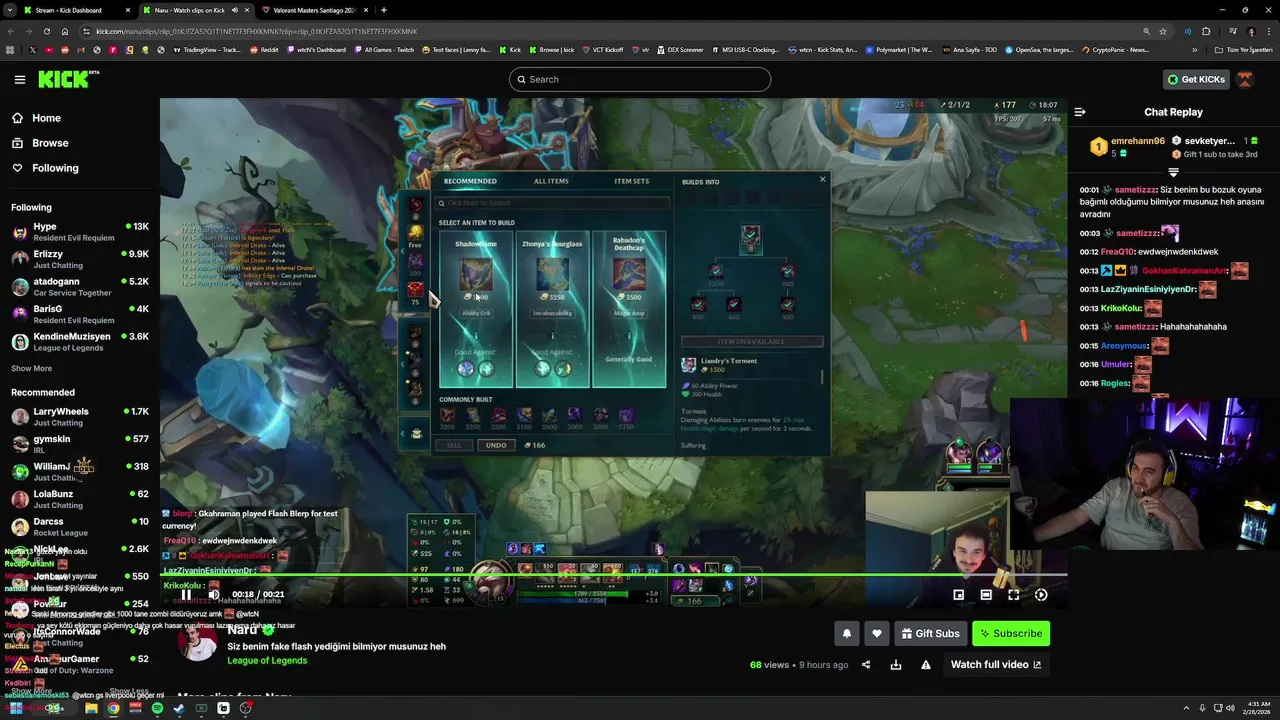Viewport: 1280px width, 720px height.
Task: Open Naru's channel avatar
Action: (x=198, y=641)
